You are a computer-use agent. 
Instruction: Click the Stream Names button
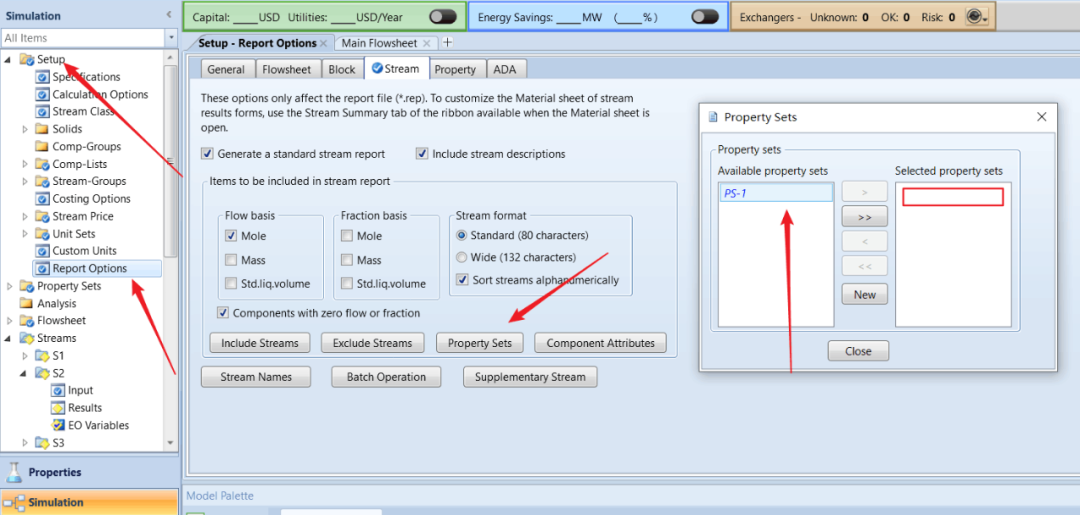click(x=256, y=377)
